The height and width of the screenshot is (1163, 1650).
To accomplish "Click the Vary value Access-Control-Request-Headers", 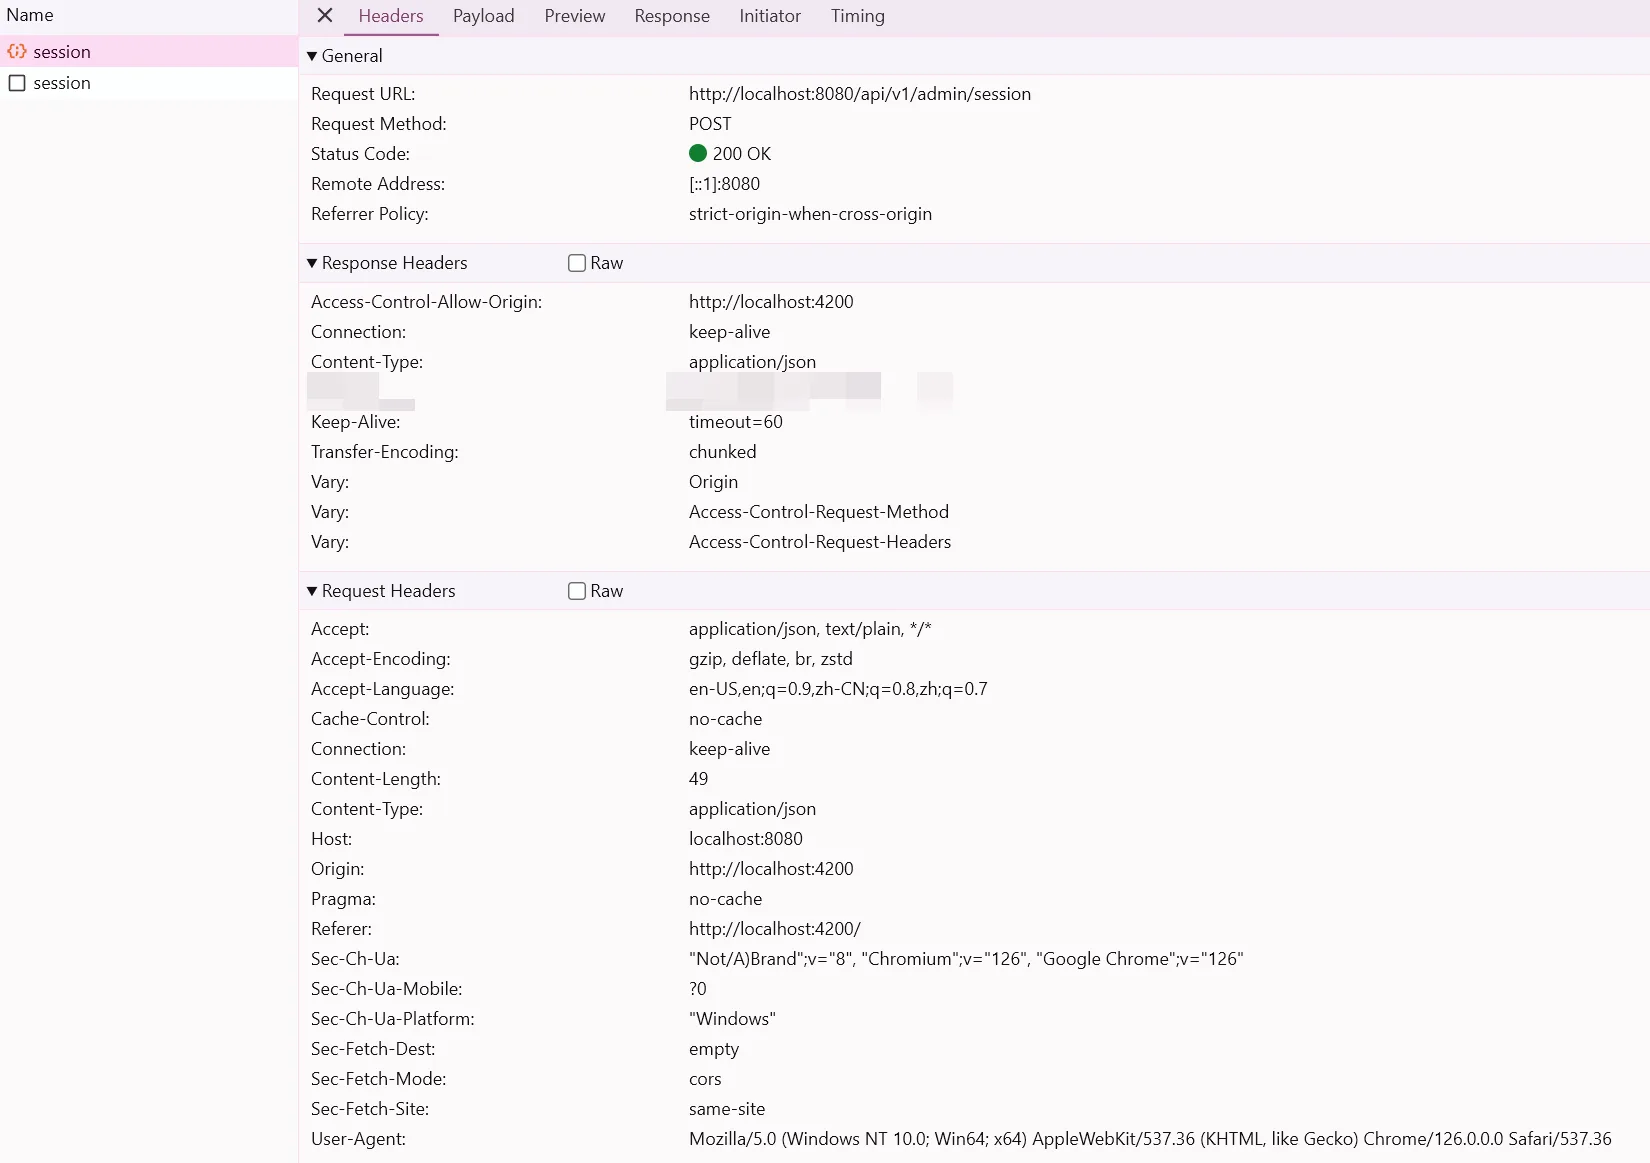I will point(820,542).
